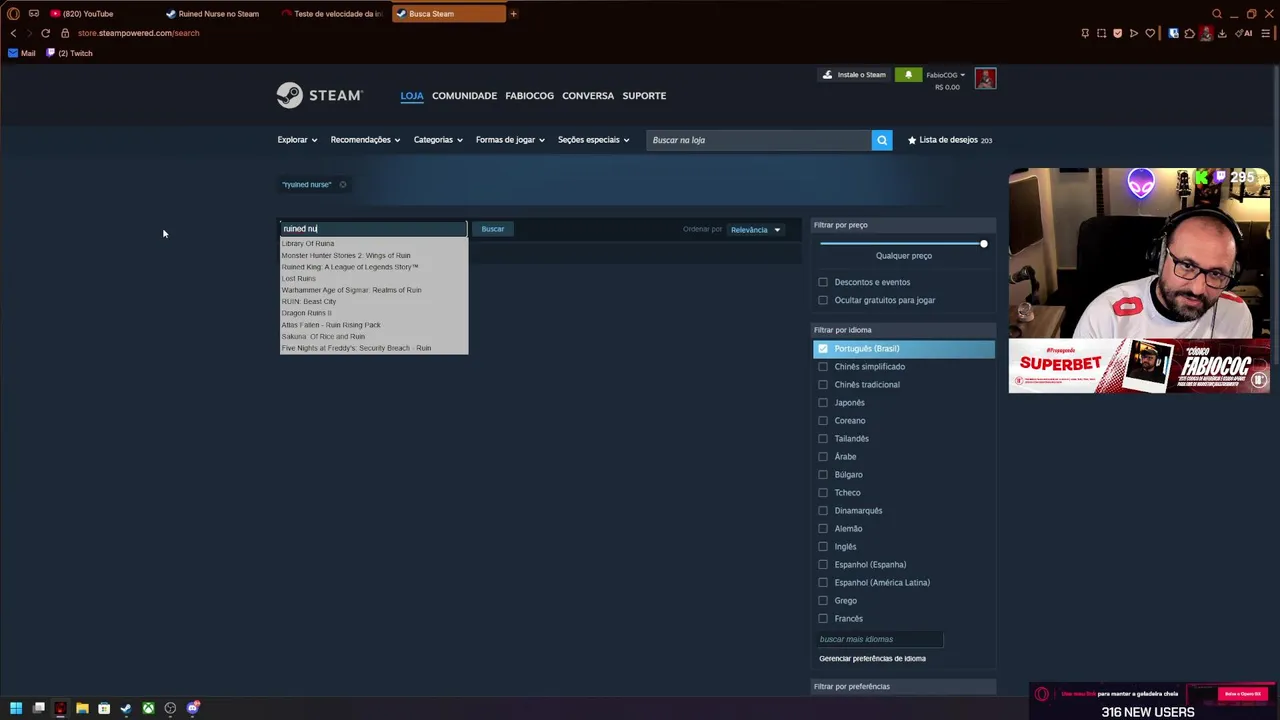Open a new browser tab with plus icon
This screenshot has height=720, width=1280.
(x=514, y=14)
